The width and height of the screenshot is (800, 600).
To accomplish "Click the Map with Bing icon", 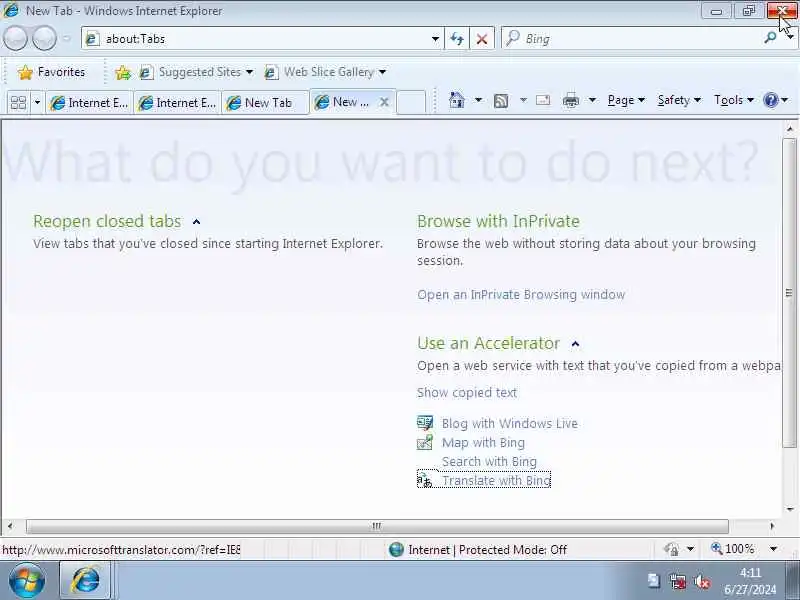I will pyautogui.click(x=425, y=442).
